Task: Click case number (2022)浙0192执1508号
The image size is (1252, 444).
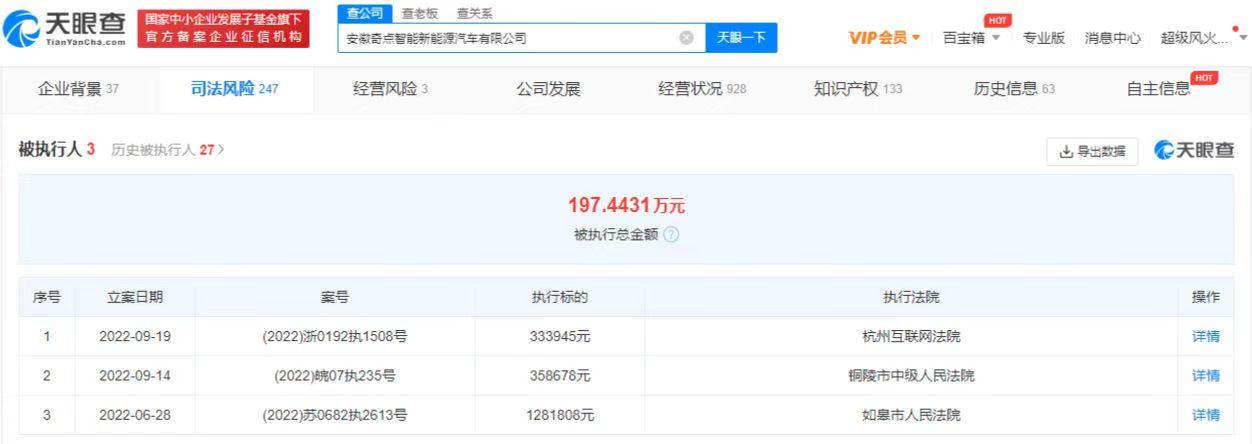Action: tap(335, 337)
